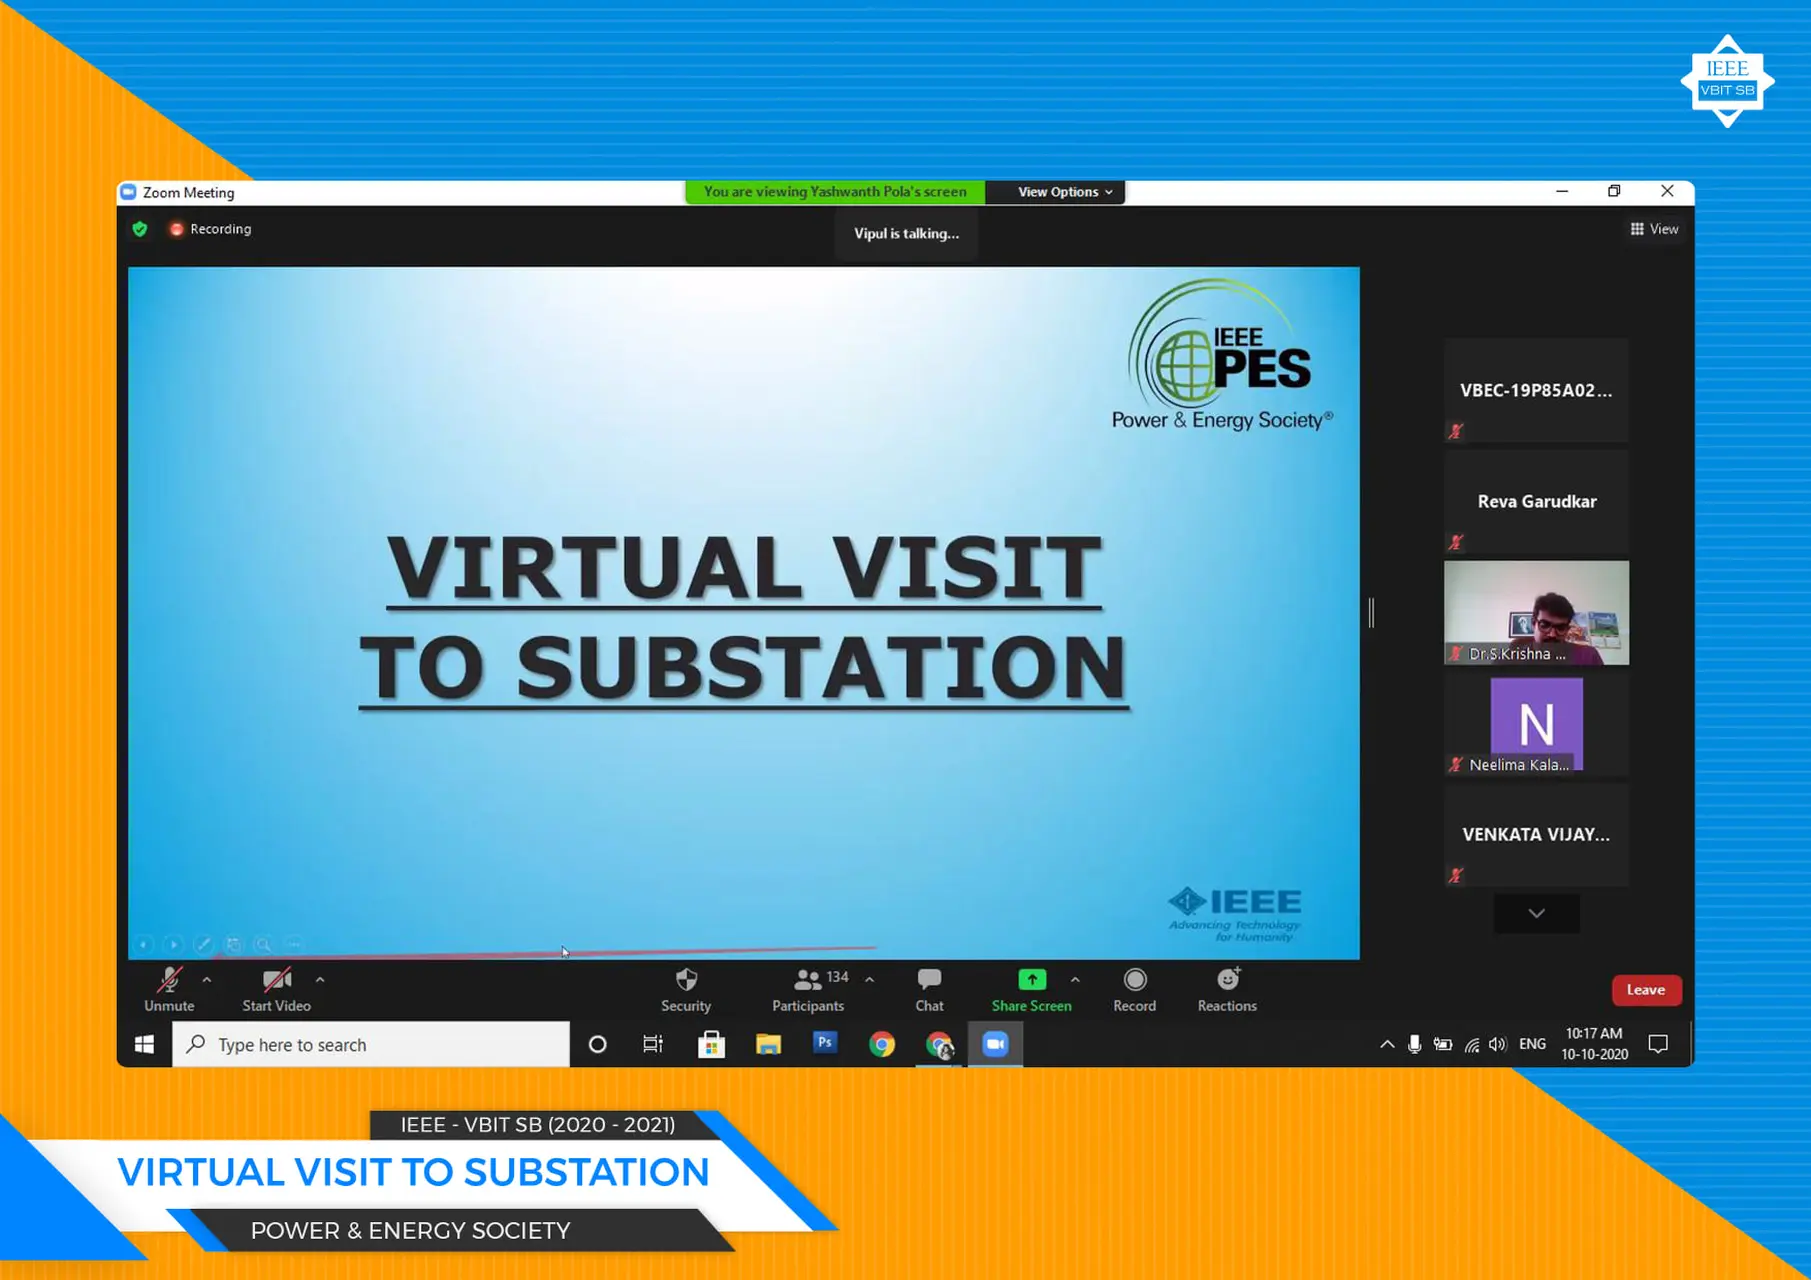Screen dimensions: 1811x1280
Task: Mute system volume via speaker tray icon
Action: pyautogui.click(x=1498, y=1044)
